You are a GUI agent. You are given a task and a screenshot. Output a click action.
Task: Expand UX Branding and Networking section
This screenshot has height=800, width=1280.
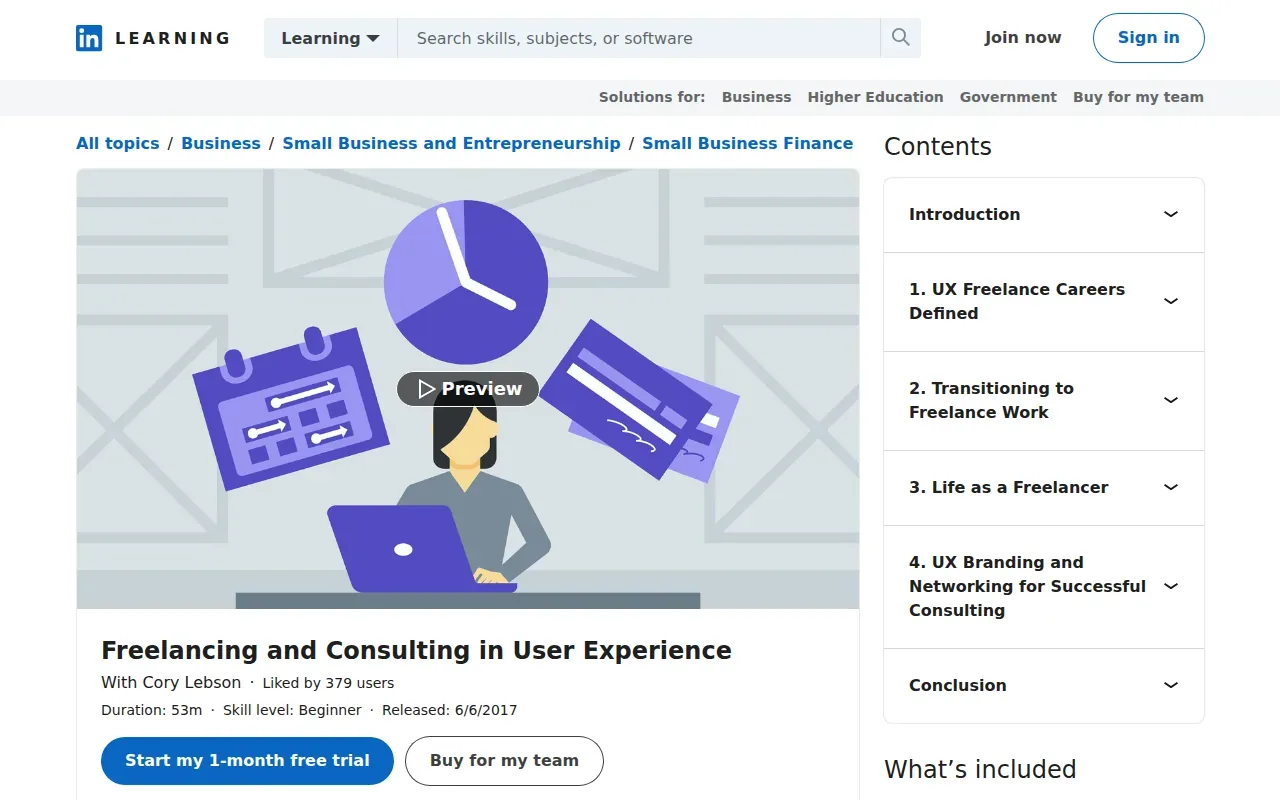(x=1044, y=587)
